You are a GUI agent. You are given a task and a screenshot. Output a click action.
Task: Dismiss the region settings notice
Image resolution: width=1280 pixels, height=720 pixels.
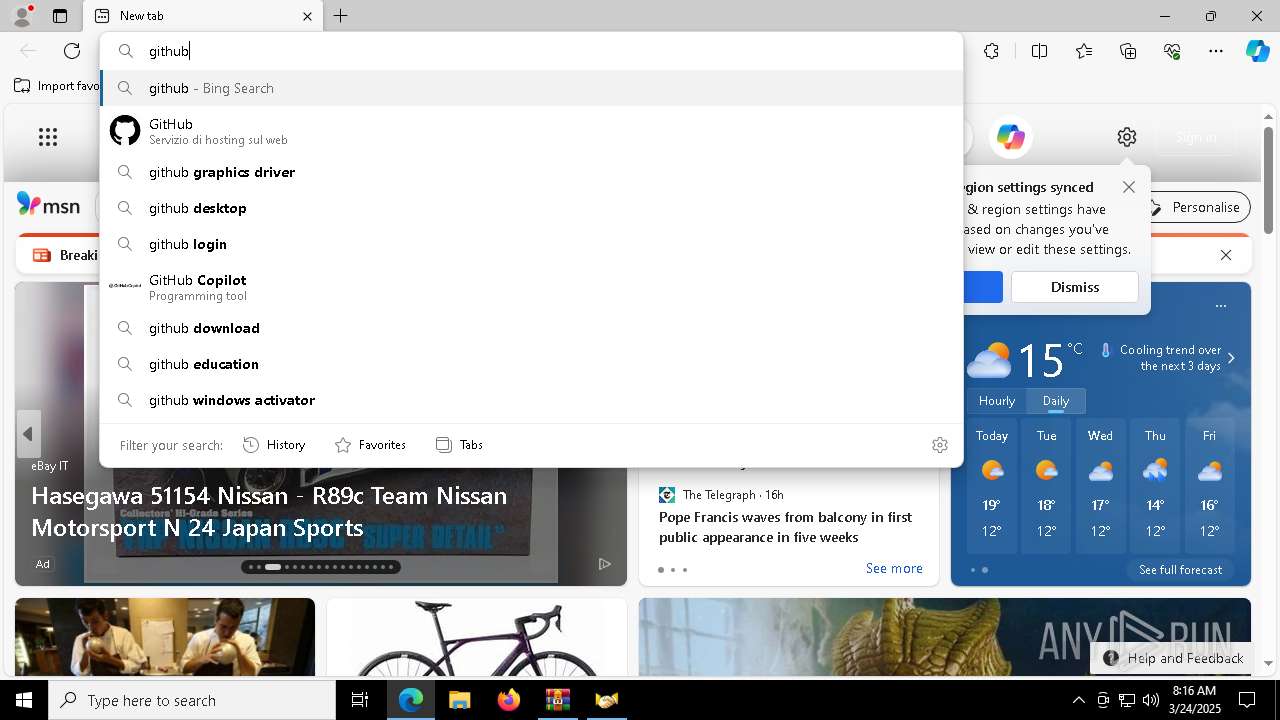point(1074,287)
